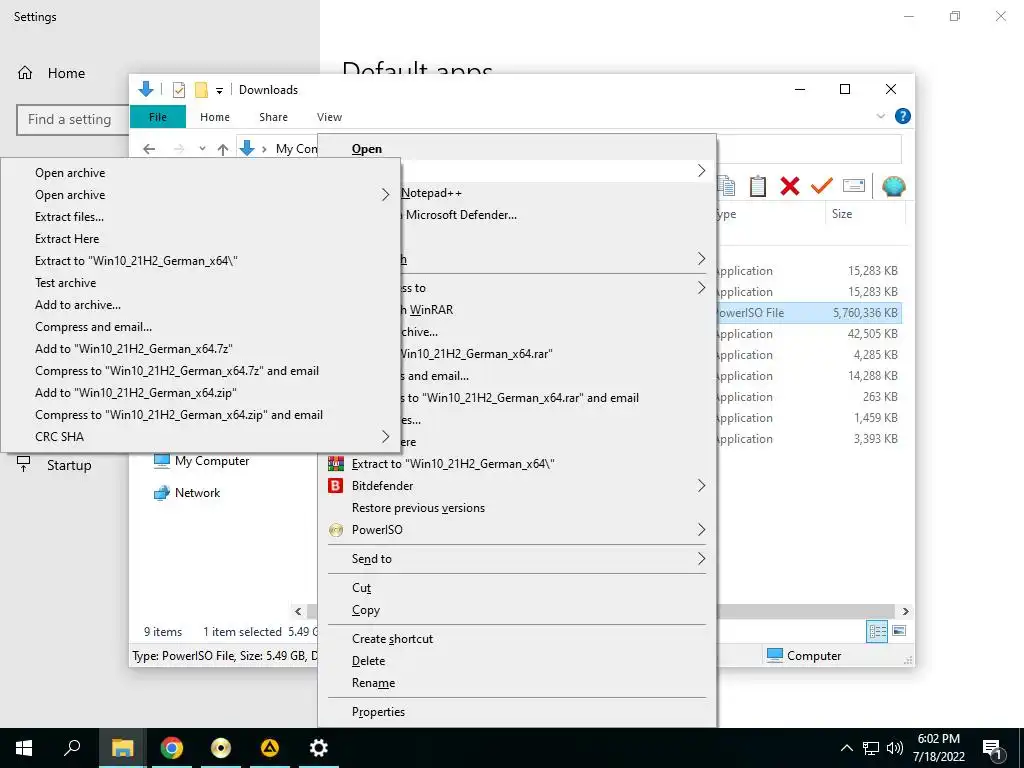Click the orange checkmark Properties toolbar icon
This screenshot has height=768, width=1024.
(822, 186)
